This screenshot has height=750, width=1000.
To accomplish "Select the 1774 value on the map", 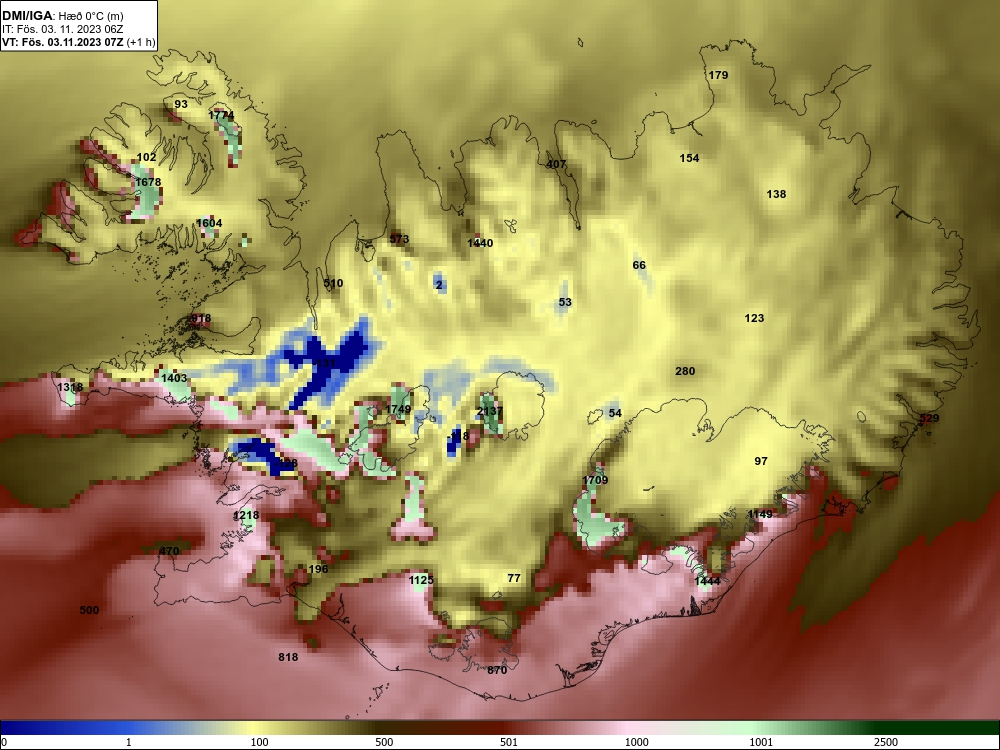I will (221, 115).
